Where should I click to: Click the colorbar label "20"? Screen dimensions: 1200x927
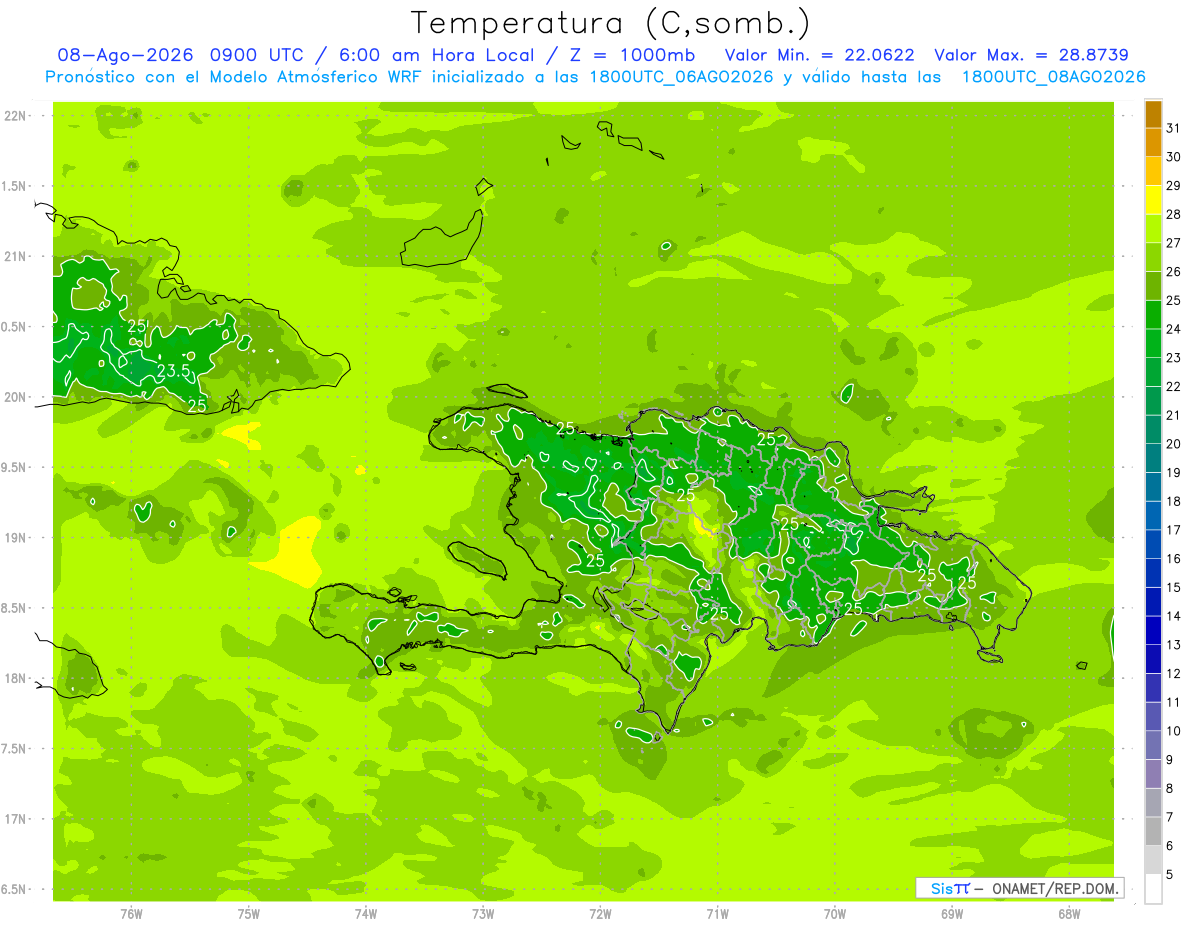(x=1174, y=444)
